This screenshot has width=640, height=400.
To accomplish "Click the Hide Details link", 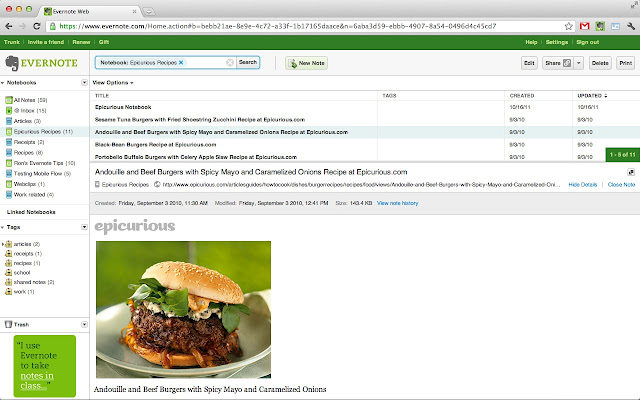I will [582, 185].
